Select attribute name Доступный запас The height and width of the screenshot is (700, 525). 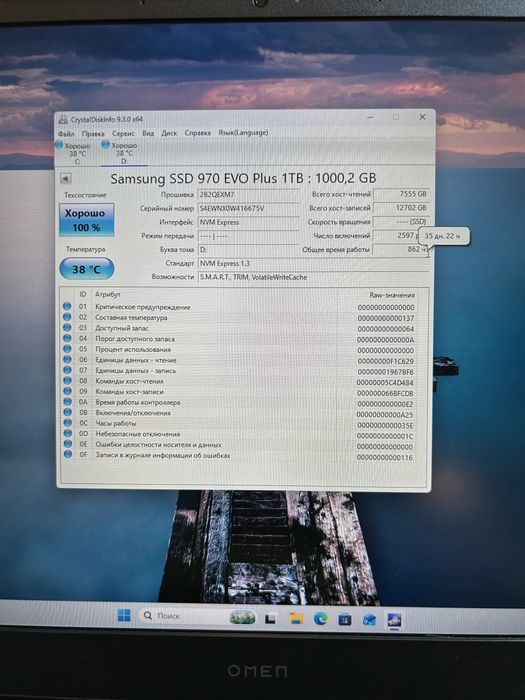point(122,328)
